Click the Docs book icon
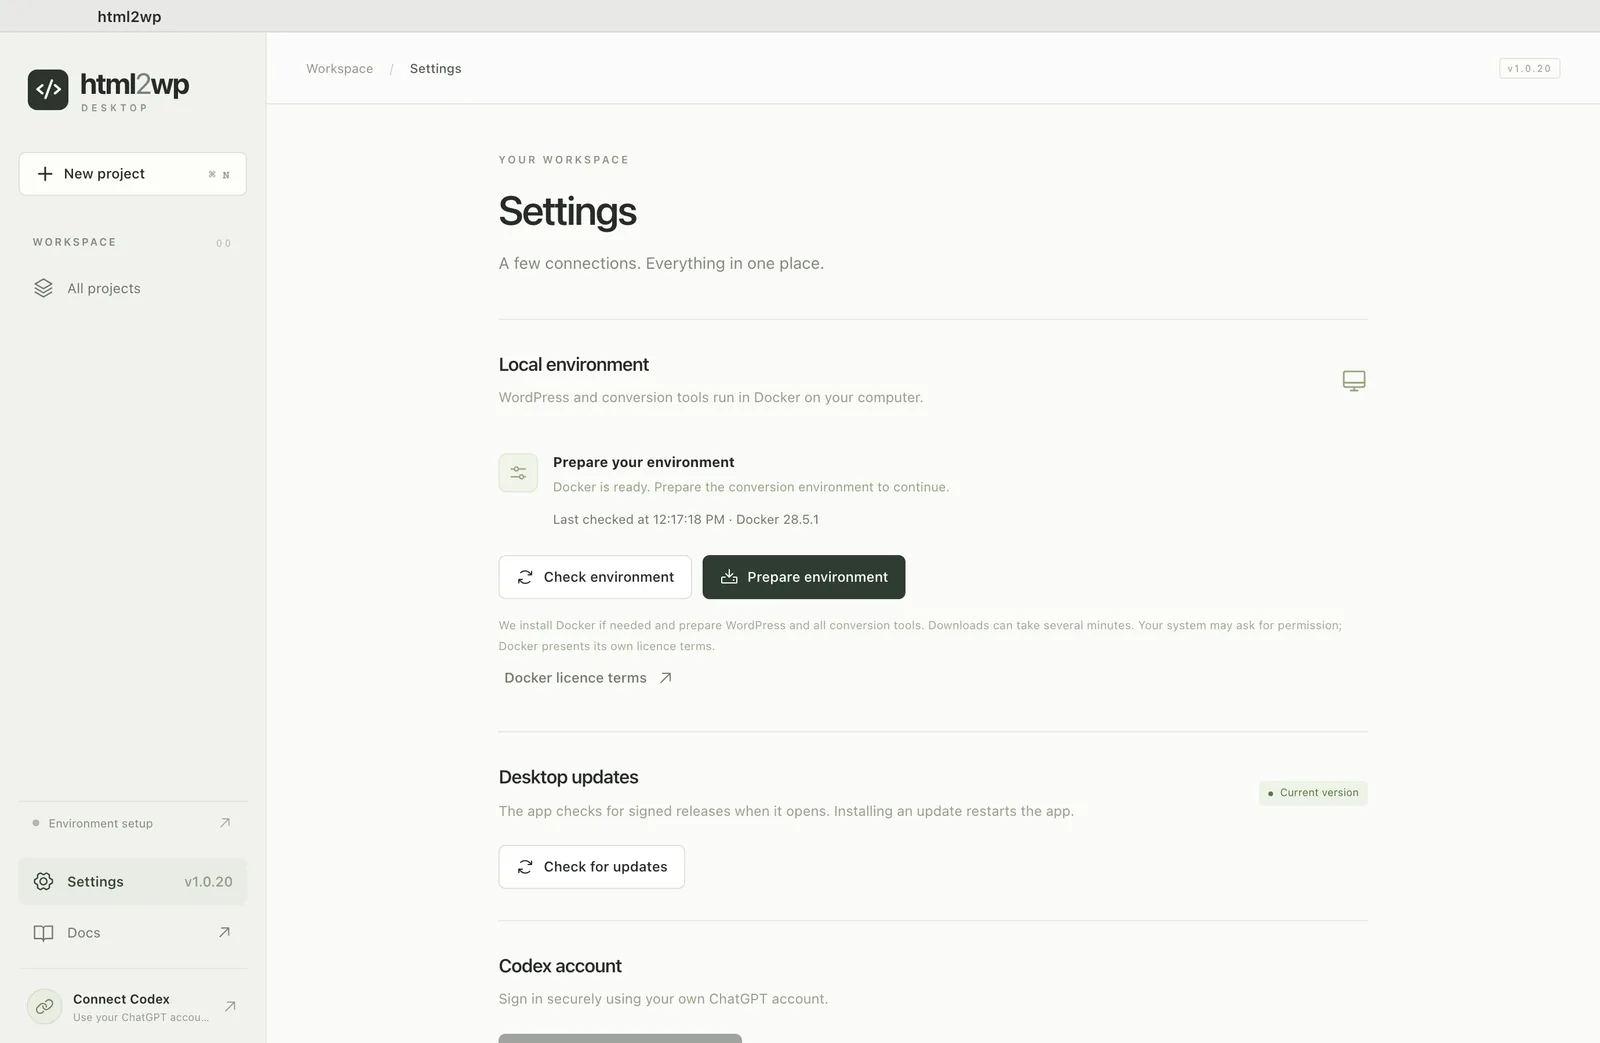 coord(43,933)
